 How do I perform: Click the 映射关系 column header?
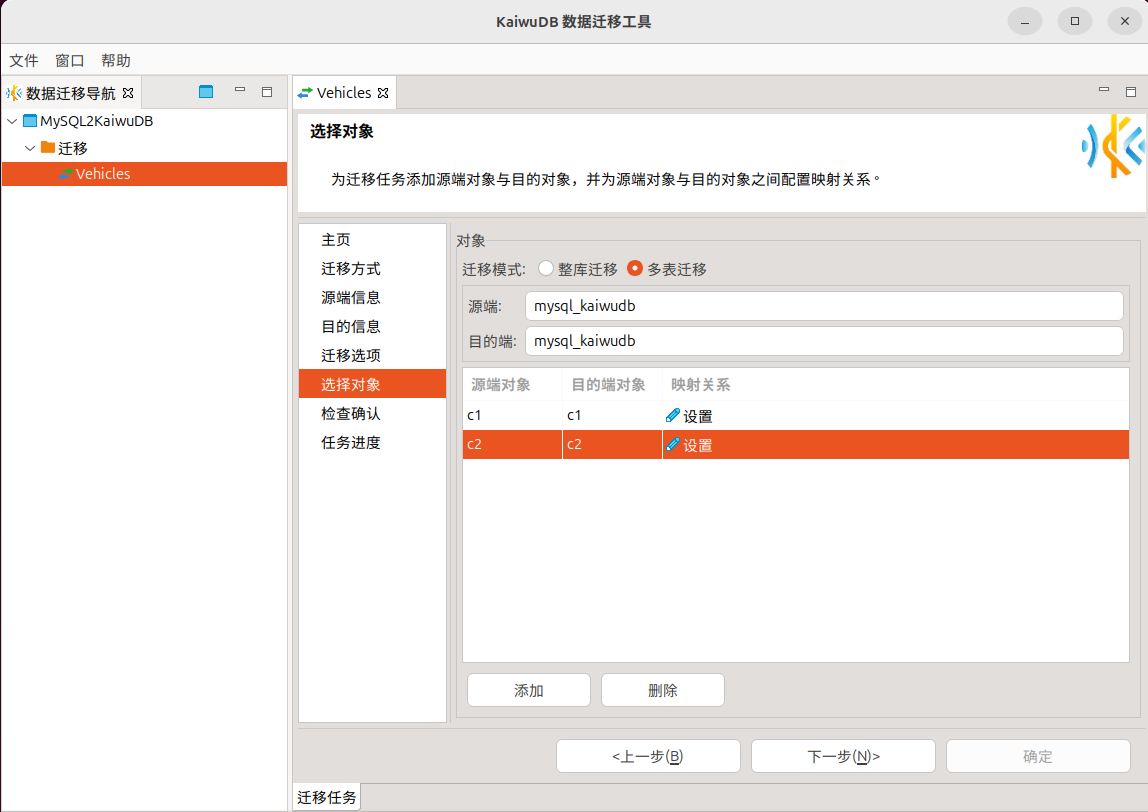tap(895, 384)
